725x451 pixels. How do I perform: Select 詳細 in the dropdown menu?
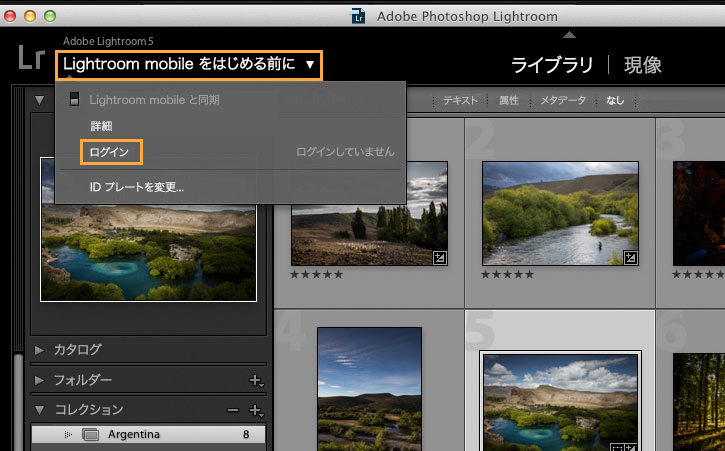tap(101, 126)
